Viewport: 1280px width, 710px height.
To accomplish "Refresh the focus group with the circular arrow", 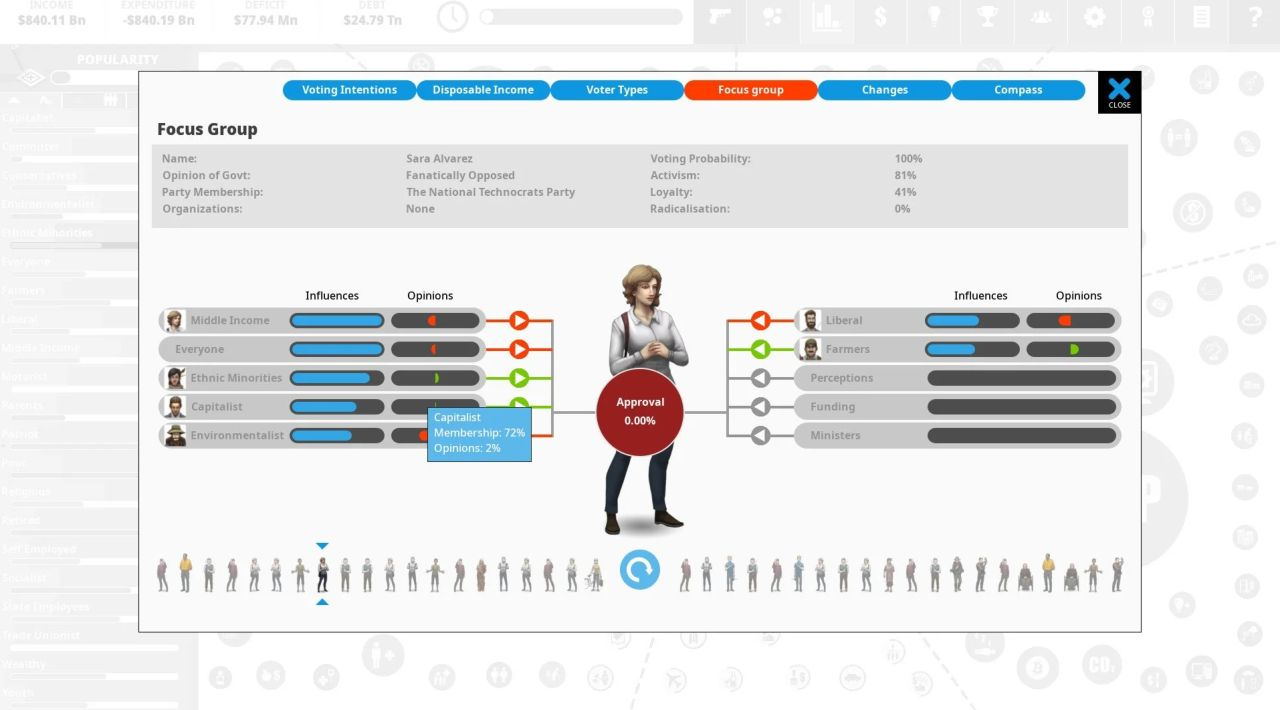I will coord(640,570).
